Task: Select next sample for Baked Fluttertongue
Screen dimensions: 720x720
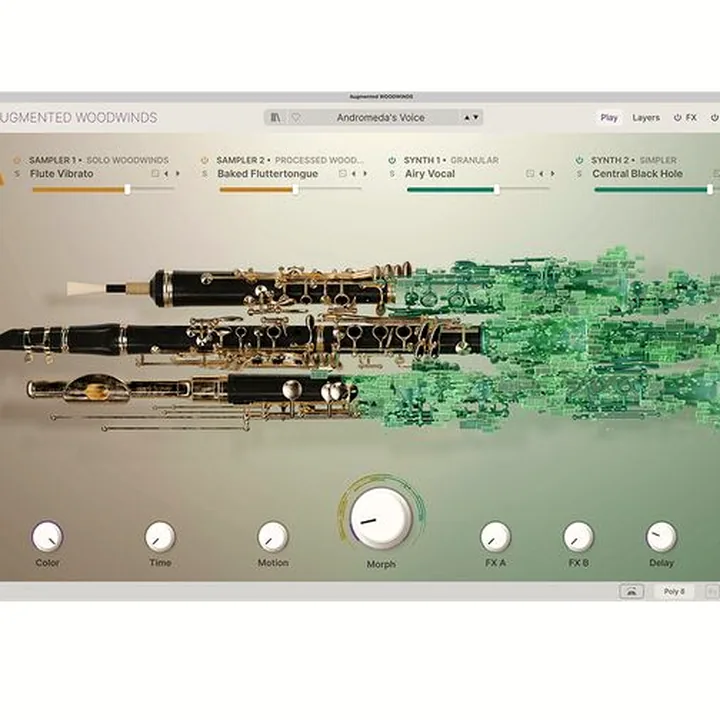Action: point(365,174)
